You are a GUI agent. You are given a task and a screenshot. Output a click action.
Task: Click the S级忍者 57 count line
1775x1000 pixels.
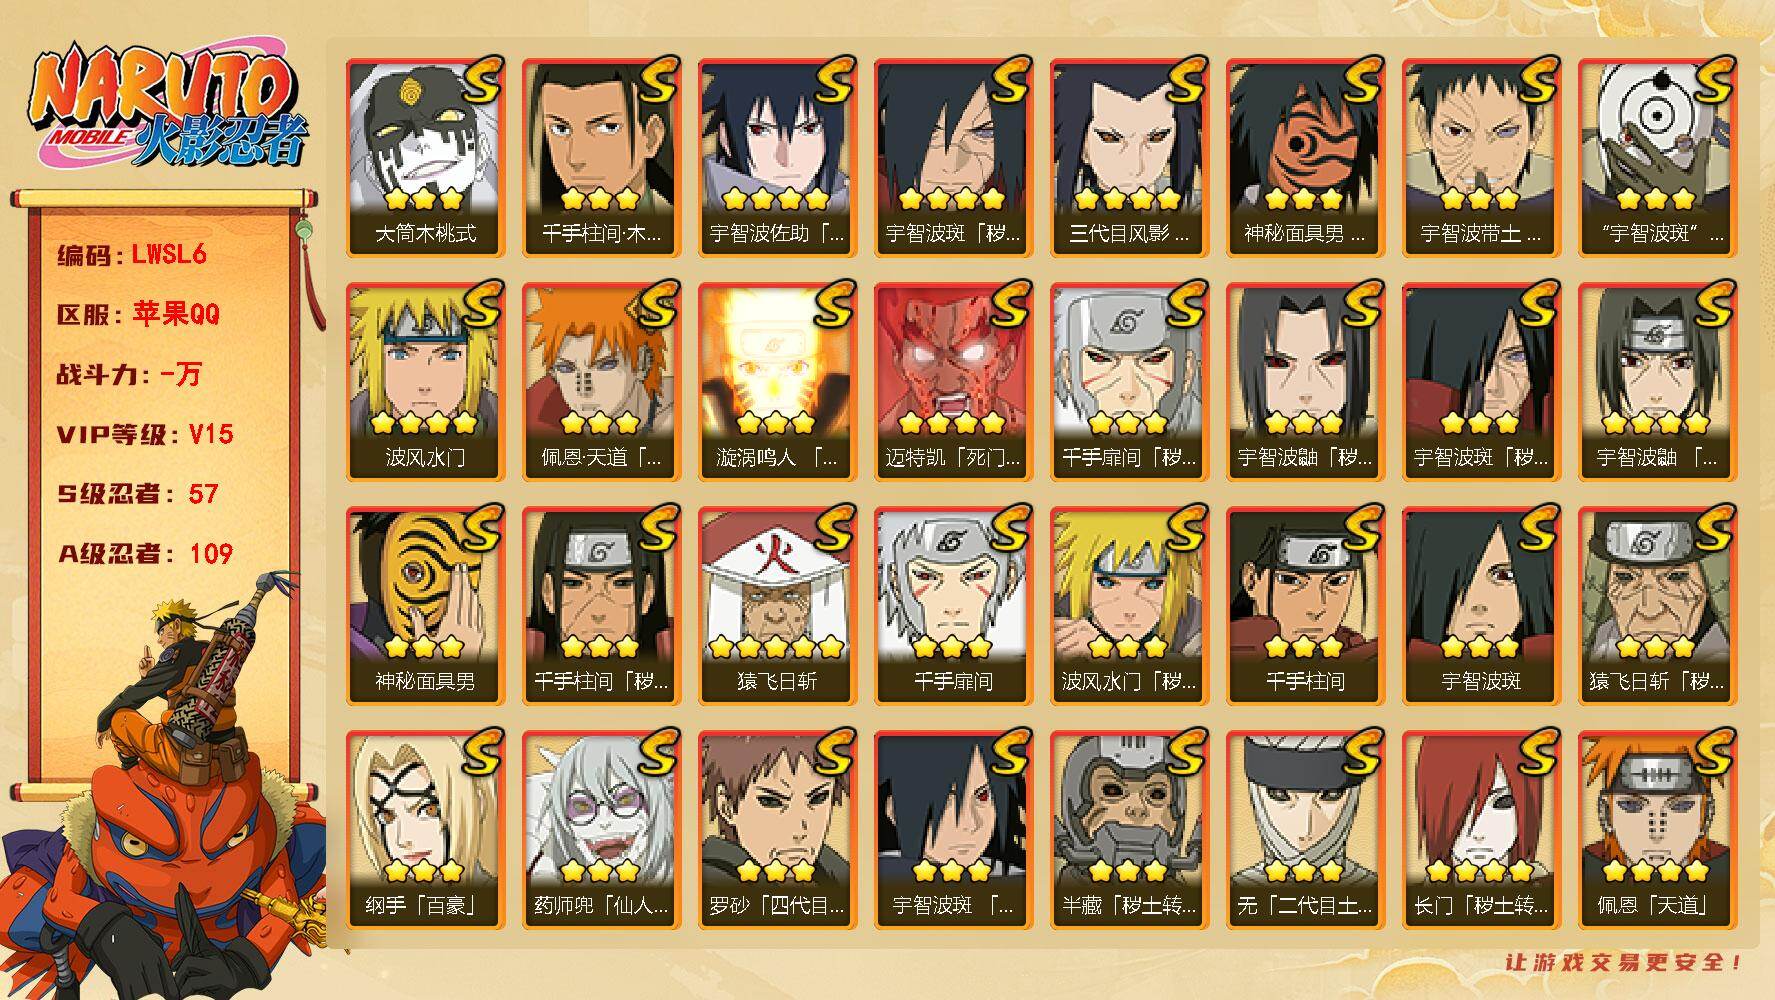tap(138, 494)
